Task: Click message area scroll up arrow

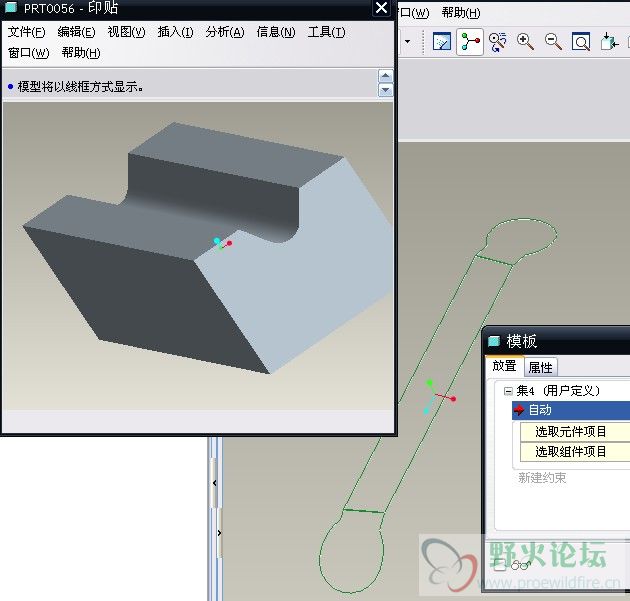Action: [x=385, y=76]
